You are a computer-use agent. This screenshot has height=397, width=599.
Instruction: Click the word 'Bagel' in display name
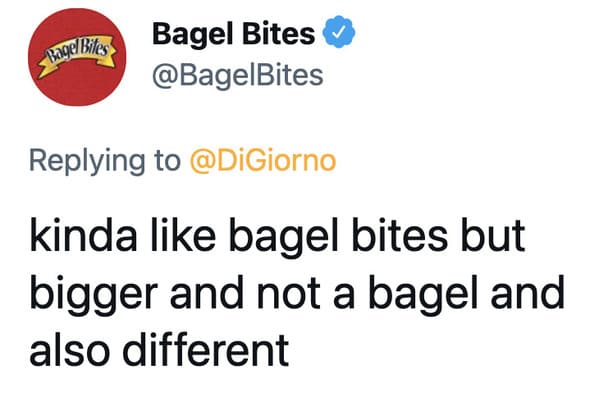(x=194, y=35)
